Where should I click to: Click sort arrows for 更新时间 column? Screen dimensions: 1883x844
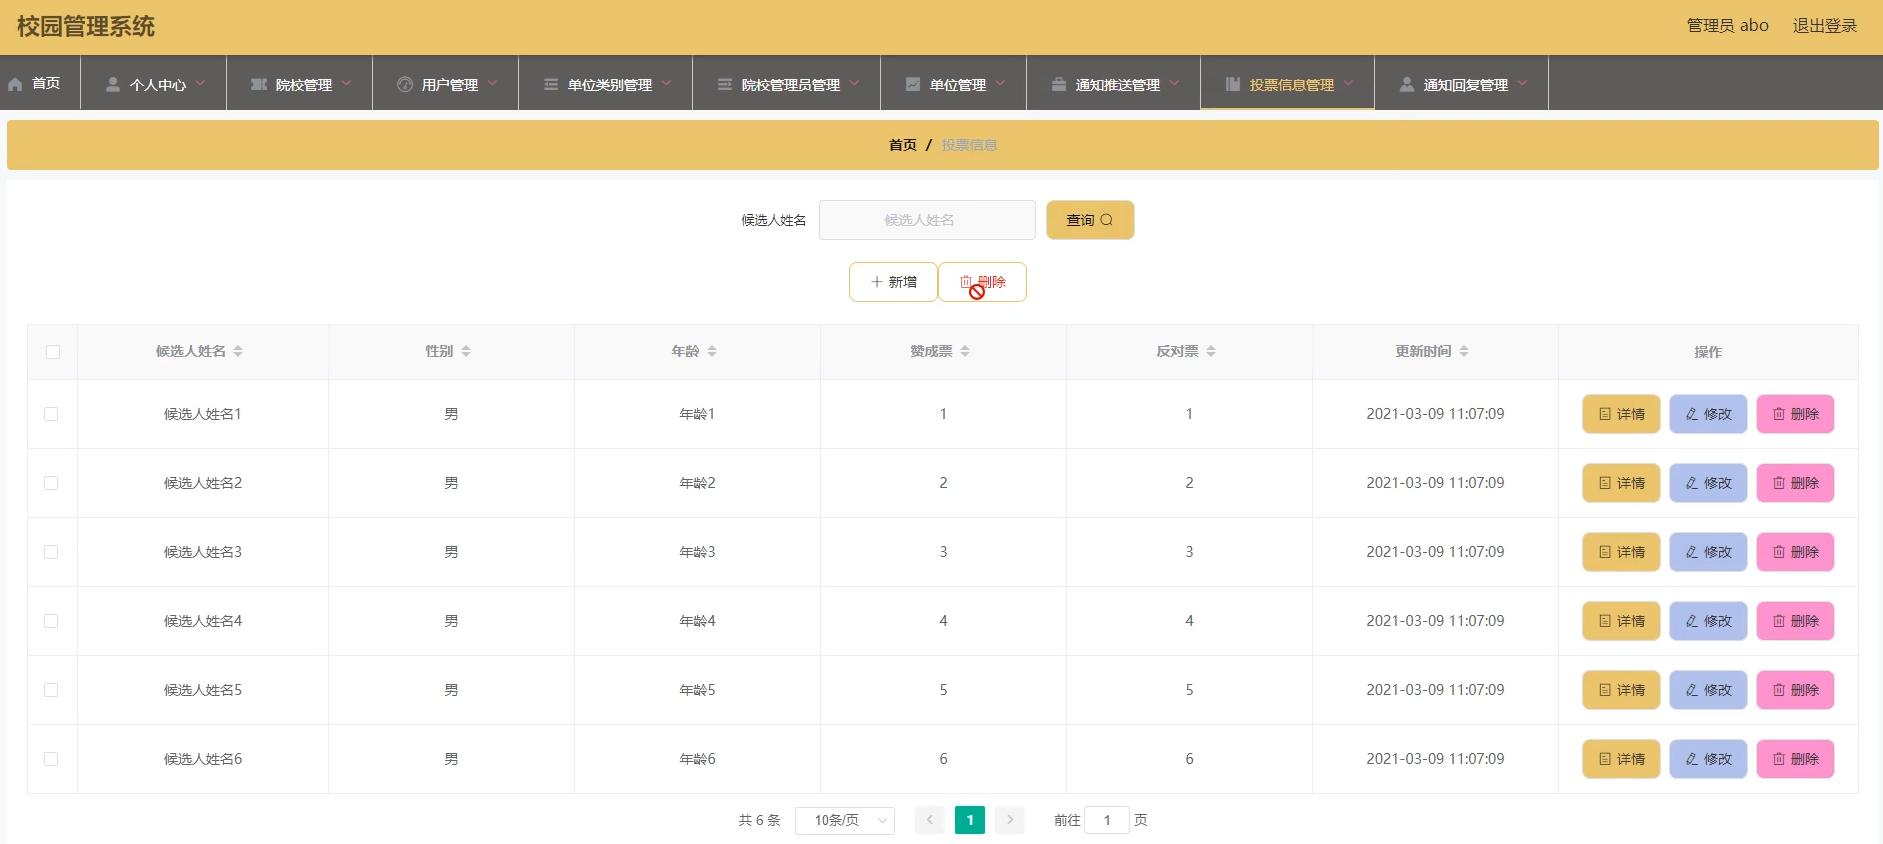click(1464, 351)
